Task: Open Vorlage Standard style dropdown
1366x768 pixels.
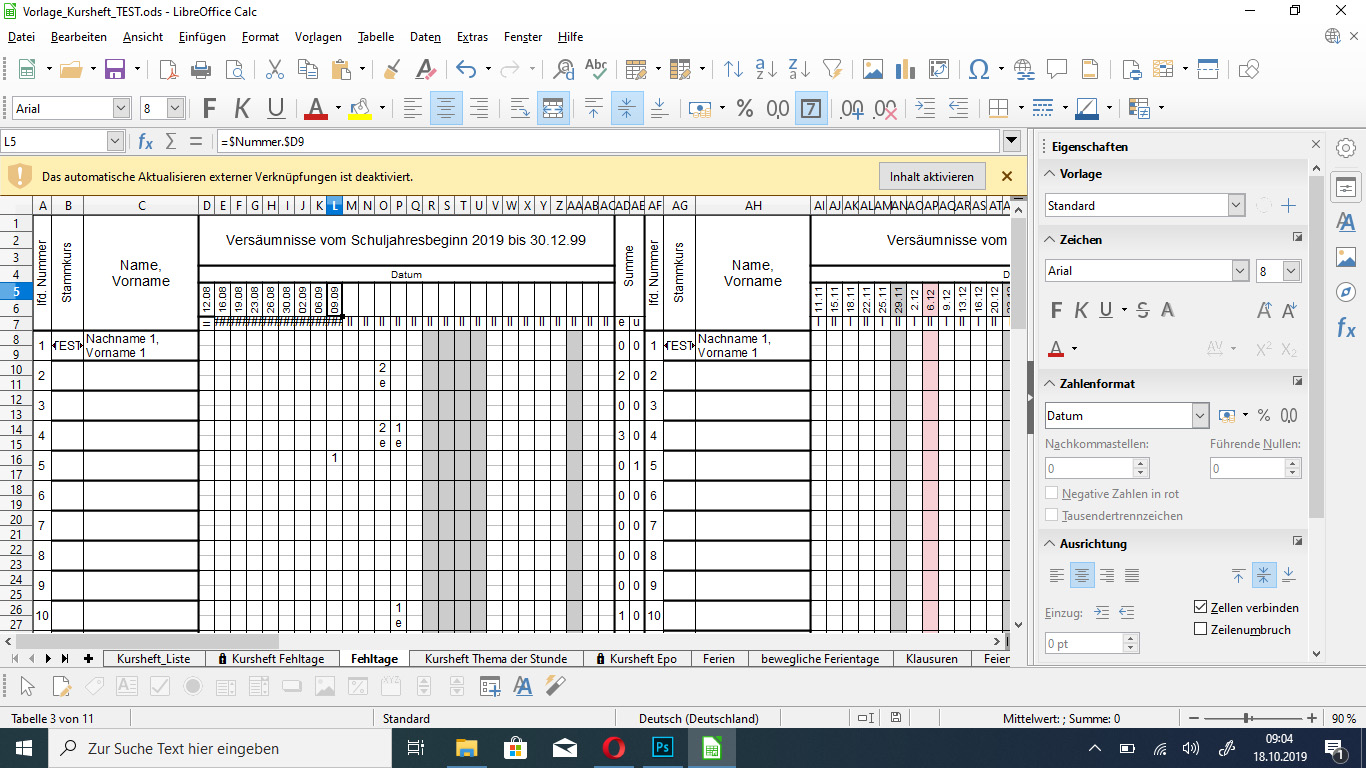Action: (1236, 205)
